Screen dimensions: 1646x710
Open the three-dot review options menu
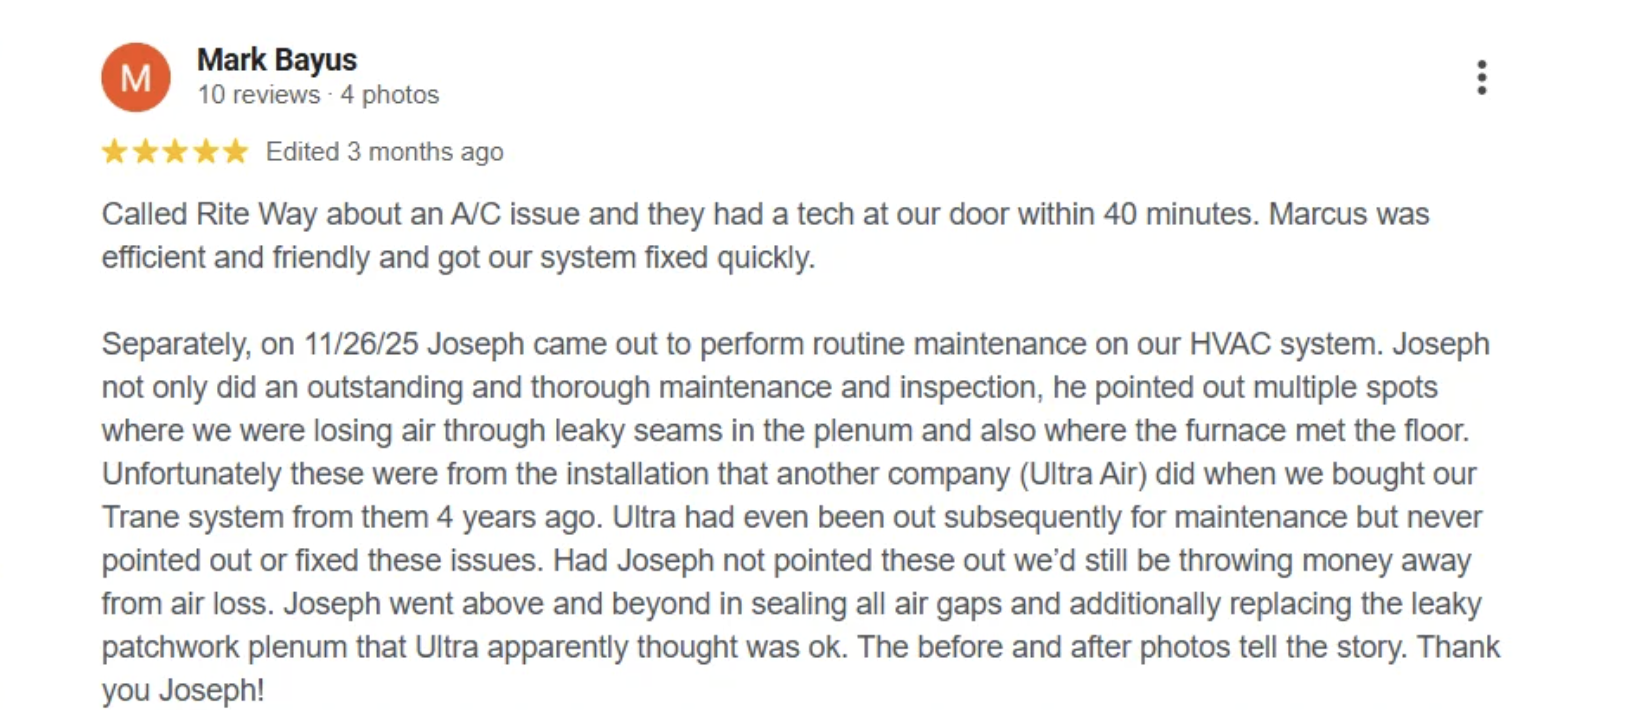1481,77
